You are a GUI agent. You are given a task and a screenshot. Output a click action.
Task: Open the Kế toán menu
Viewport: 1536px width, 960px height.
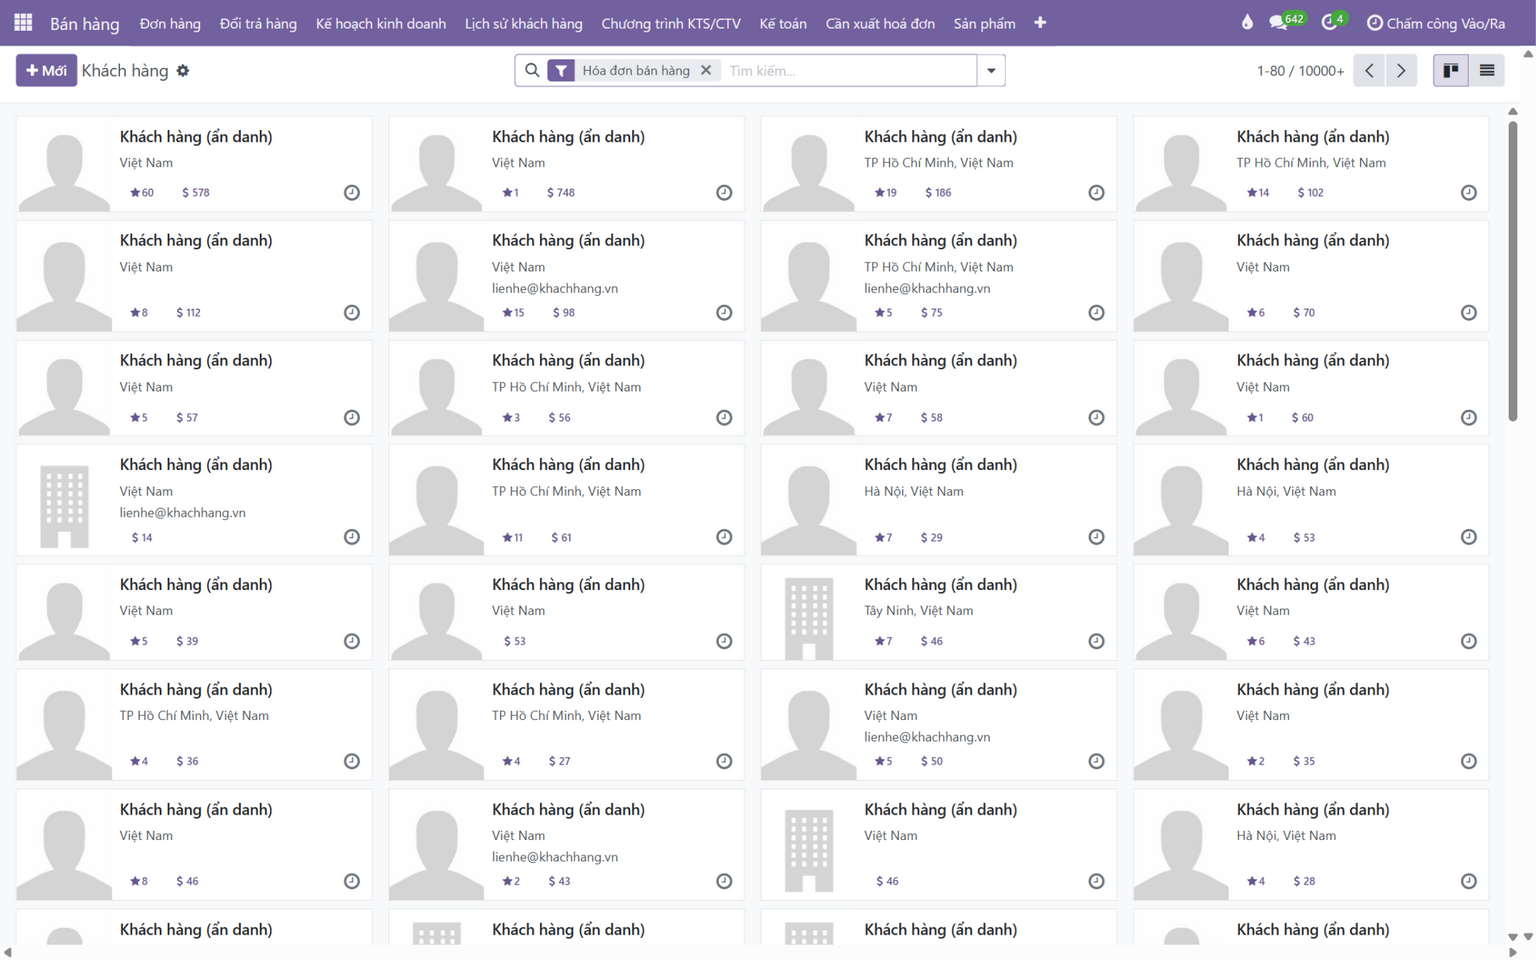tap(783, 23)
